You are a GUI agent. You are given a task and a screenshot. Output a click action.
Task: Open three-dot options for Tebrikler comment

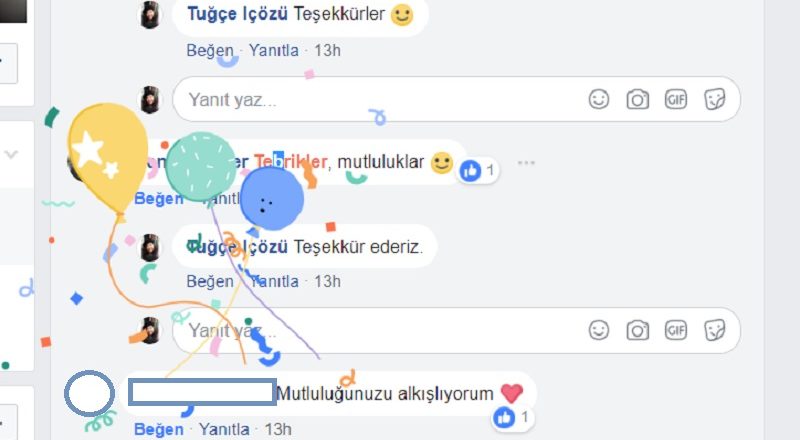[526, 163]
